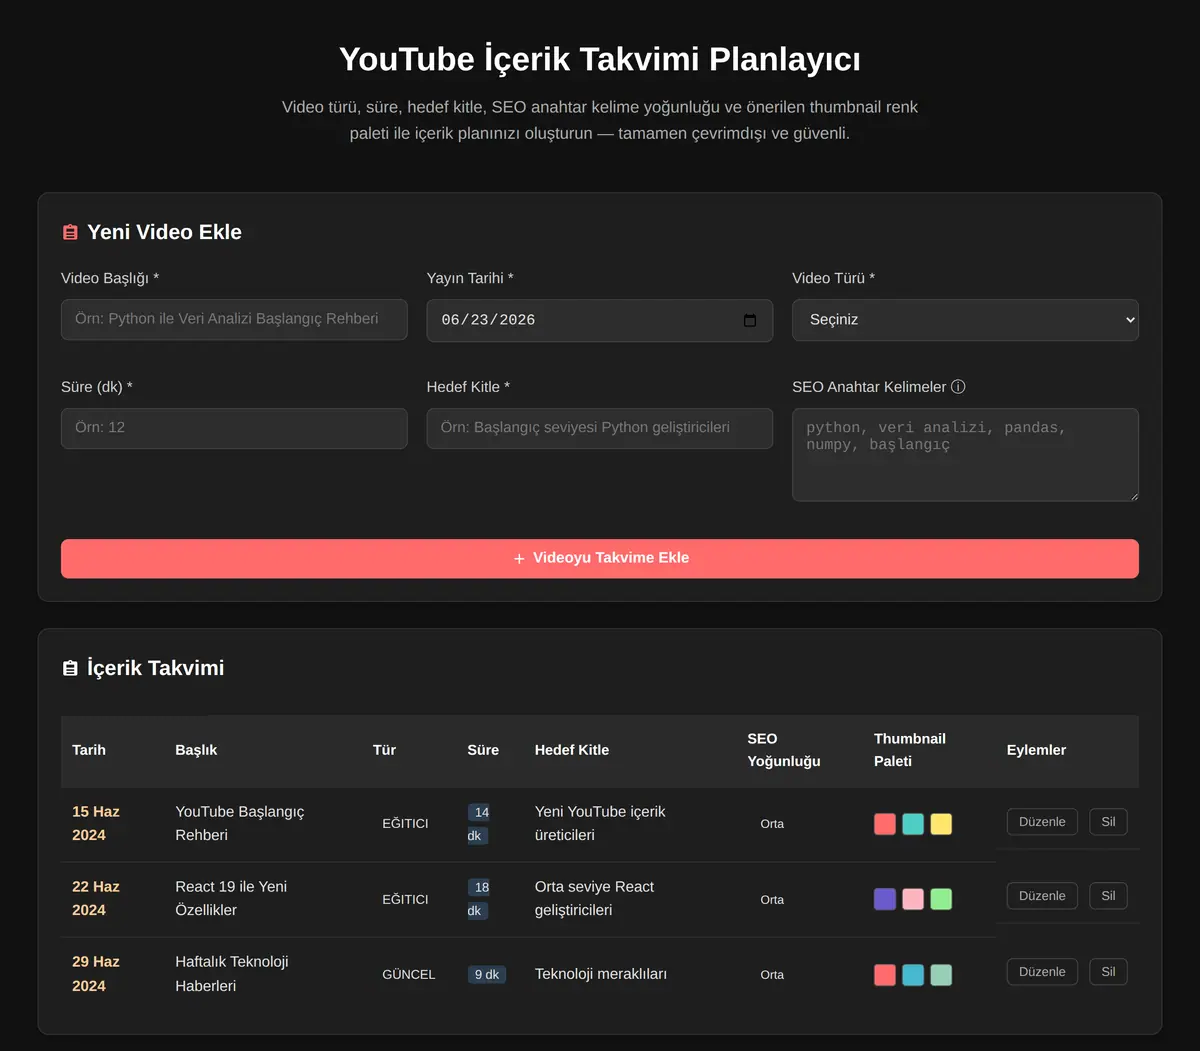Click the Hedef Kitle column header
1200x1051 pixels.
click(x=572, y=750)
